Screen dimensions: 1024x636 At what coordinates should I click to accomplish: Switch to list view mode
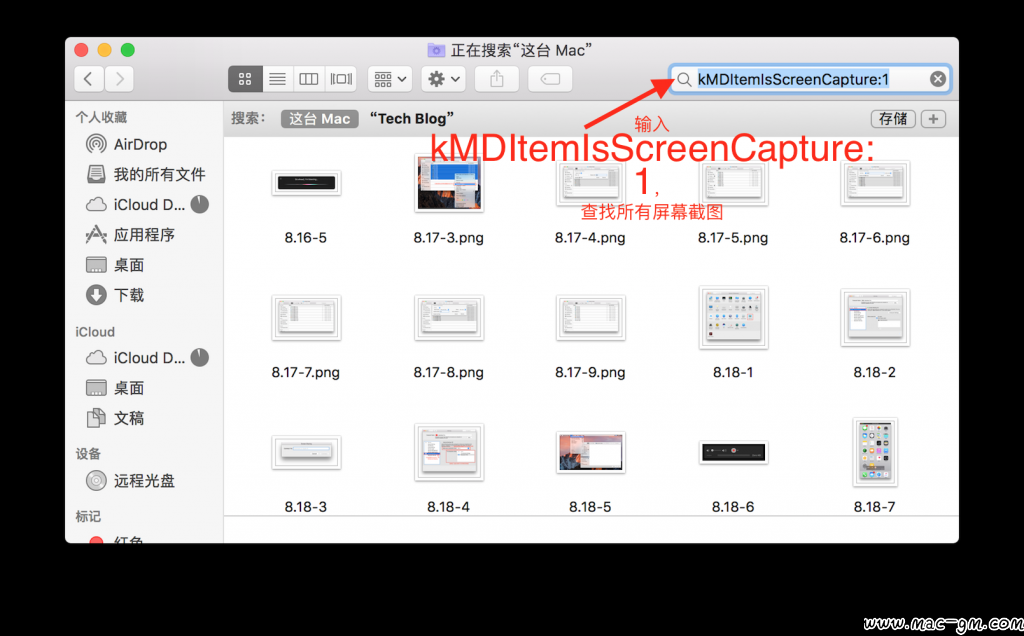click(277, 79)
